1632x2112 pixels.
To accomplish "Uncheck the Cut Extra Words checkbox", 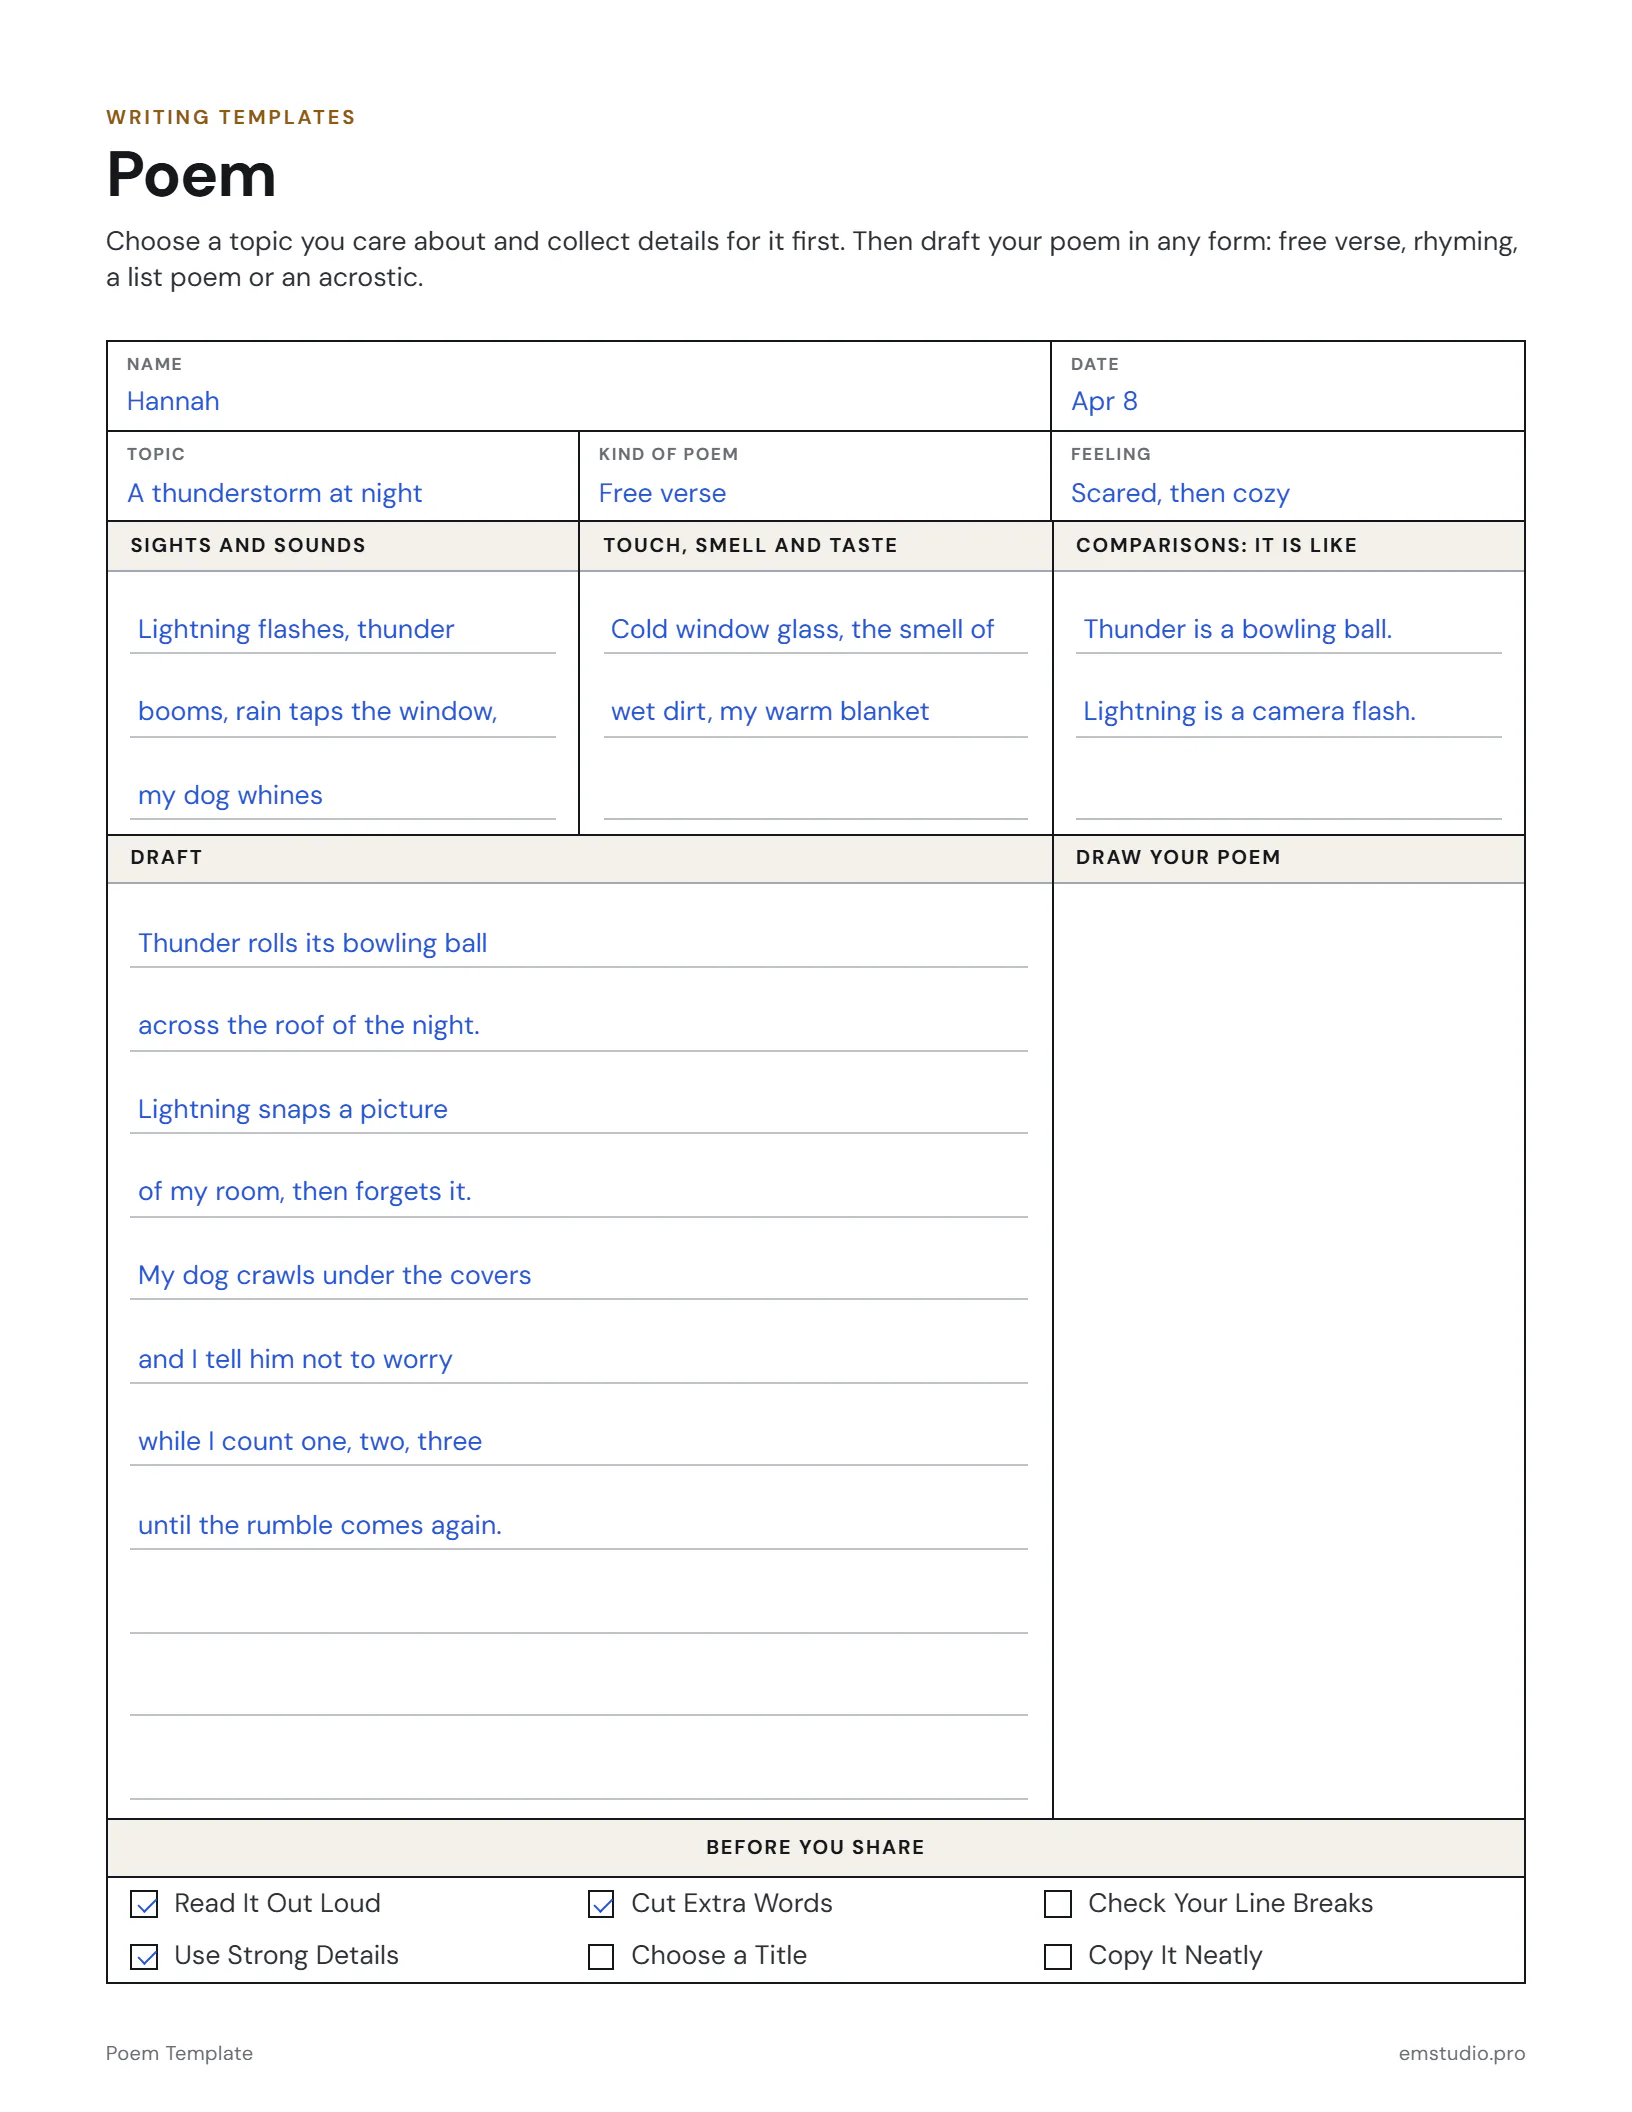I will coord(601,1904).
